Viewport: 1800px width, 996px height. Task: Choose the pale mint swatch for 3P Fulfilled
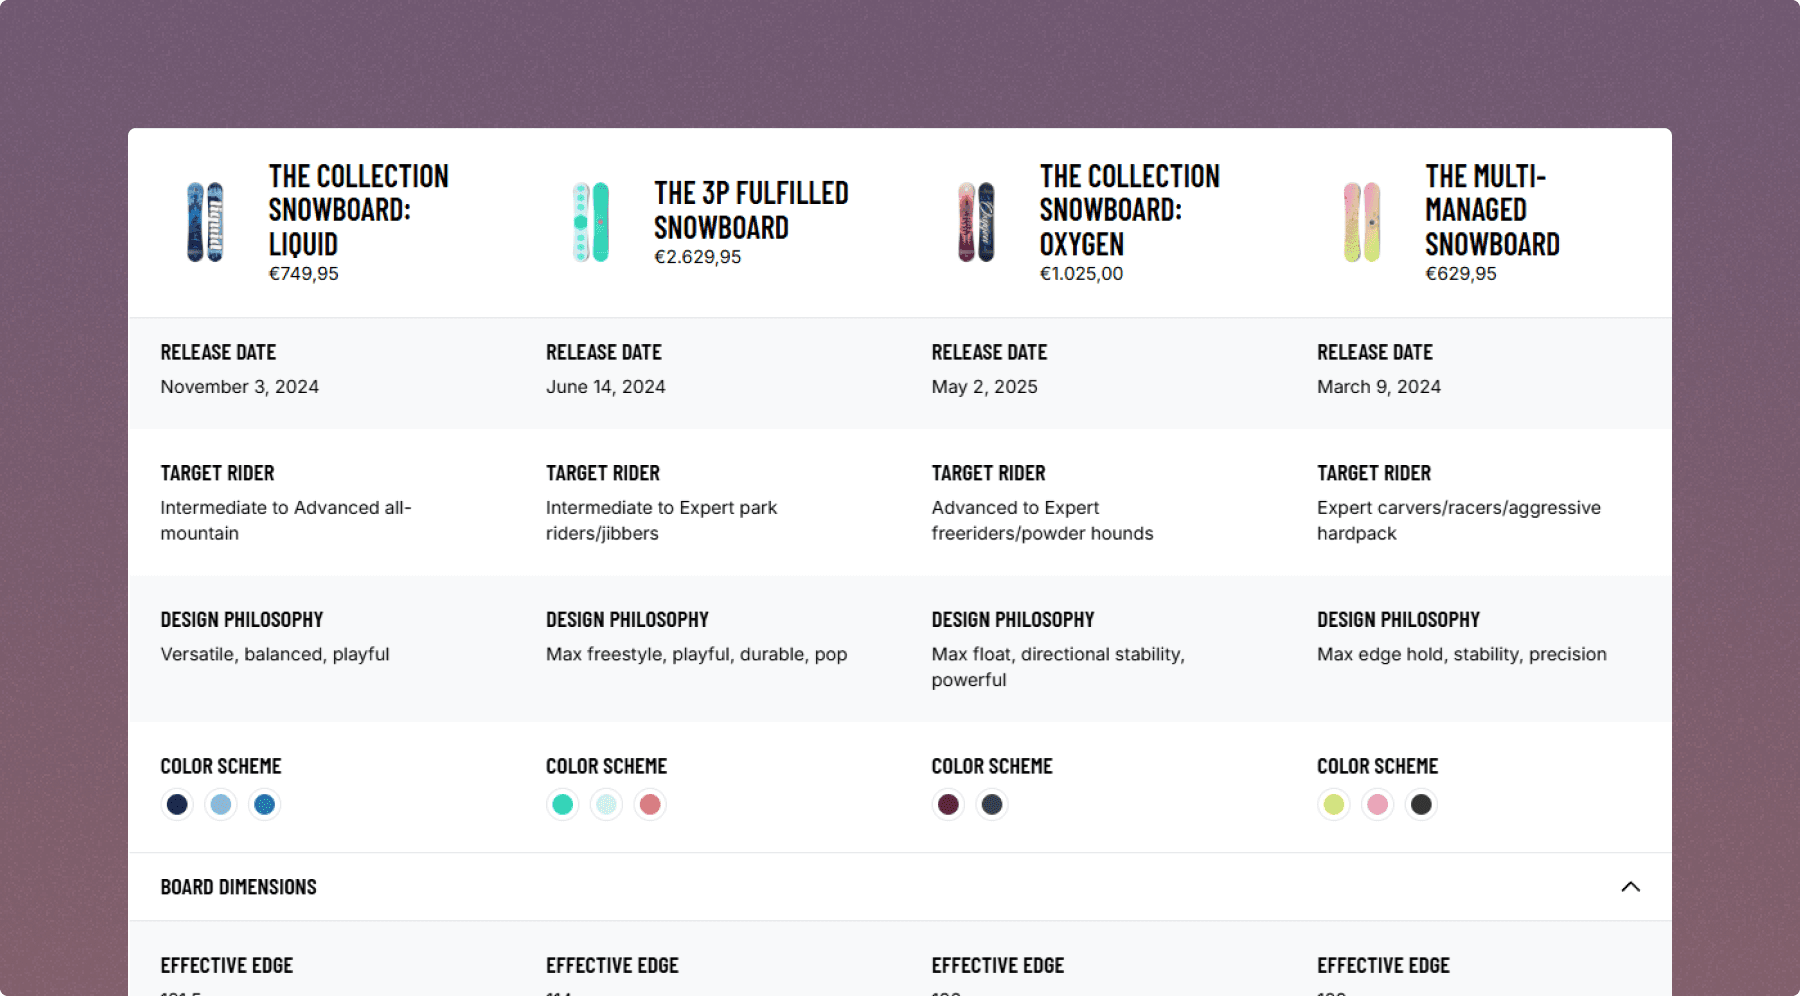606,804
